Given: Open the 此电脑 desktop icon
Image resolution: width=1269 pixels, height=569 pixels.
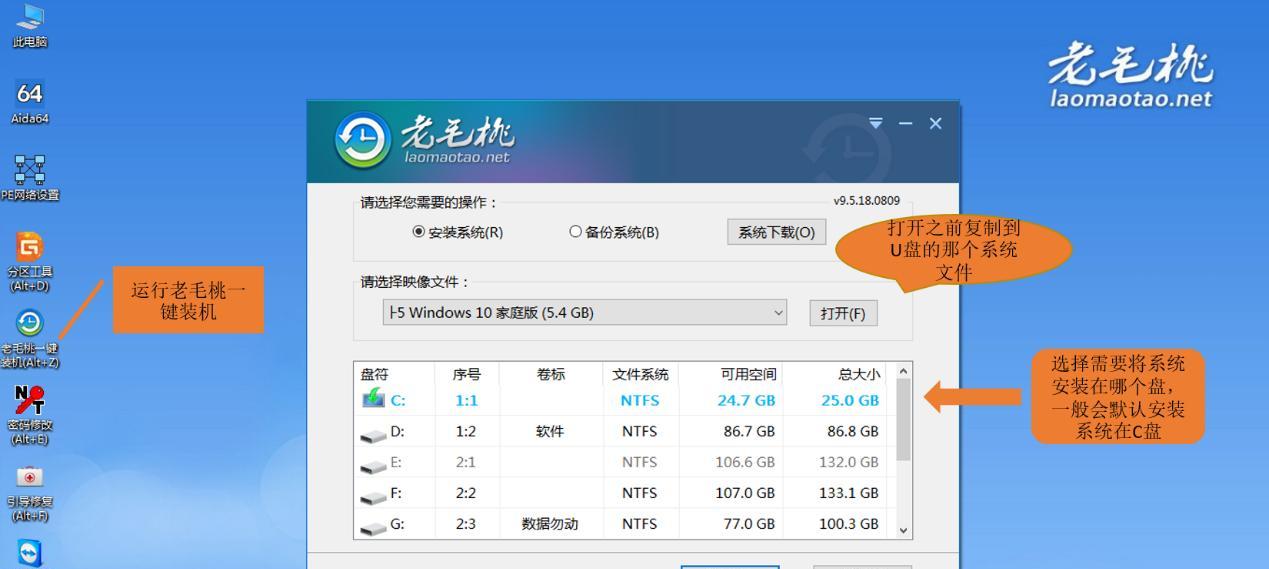Looking at the screenshot, I should [30, 25].
